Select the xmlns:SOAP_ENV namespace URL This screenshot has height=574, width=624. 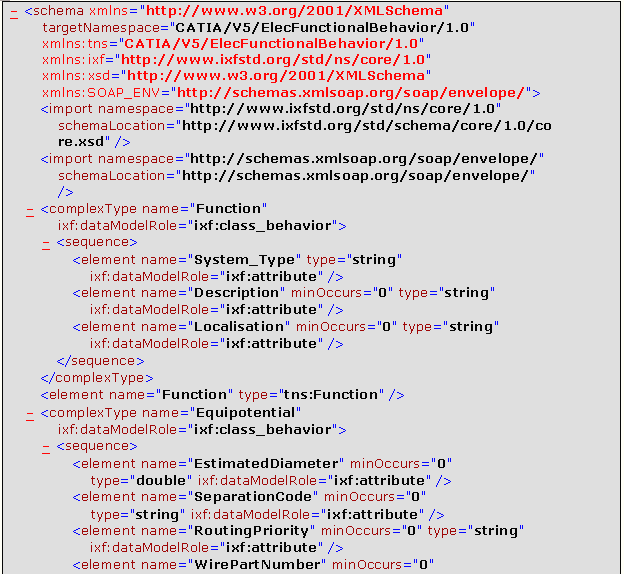pos(351,93)
